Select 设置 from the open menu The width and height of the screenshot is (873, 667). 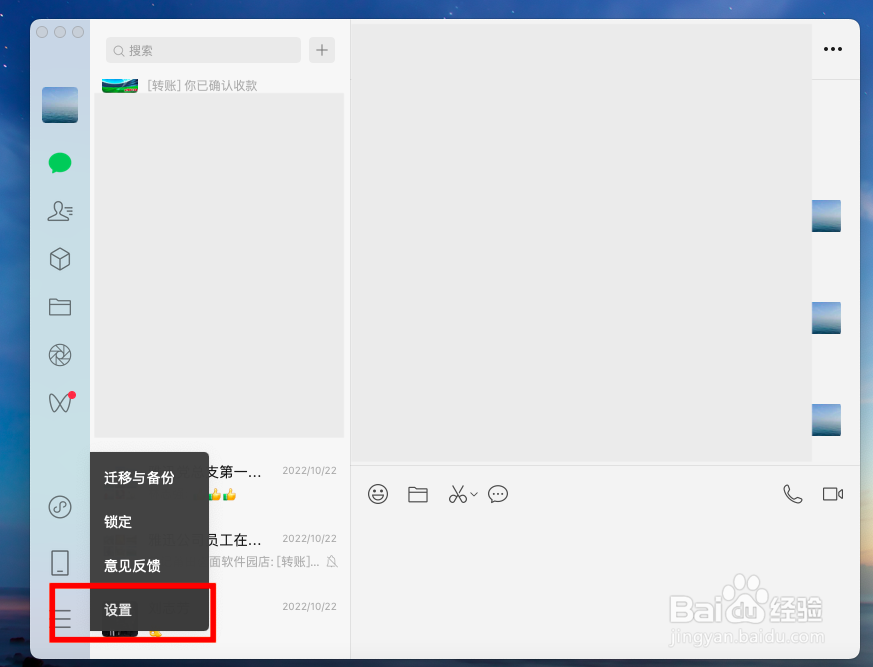click(x=117, y=609)
